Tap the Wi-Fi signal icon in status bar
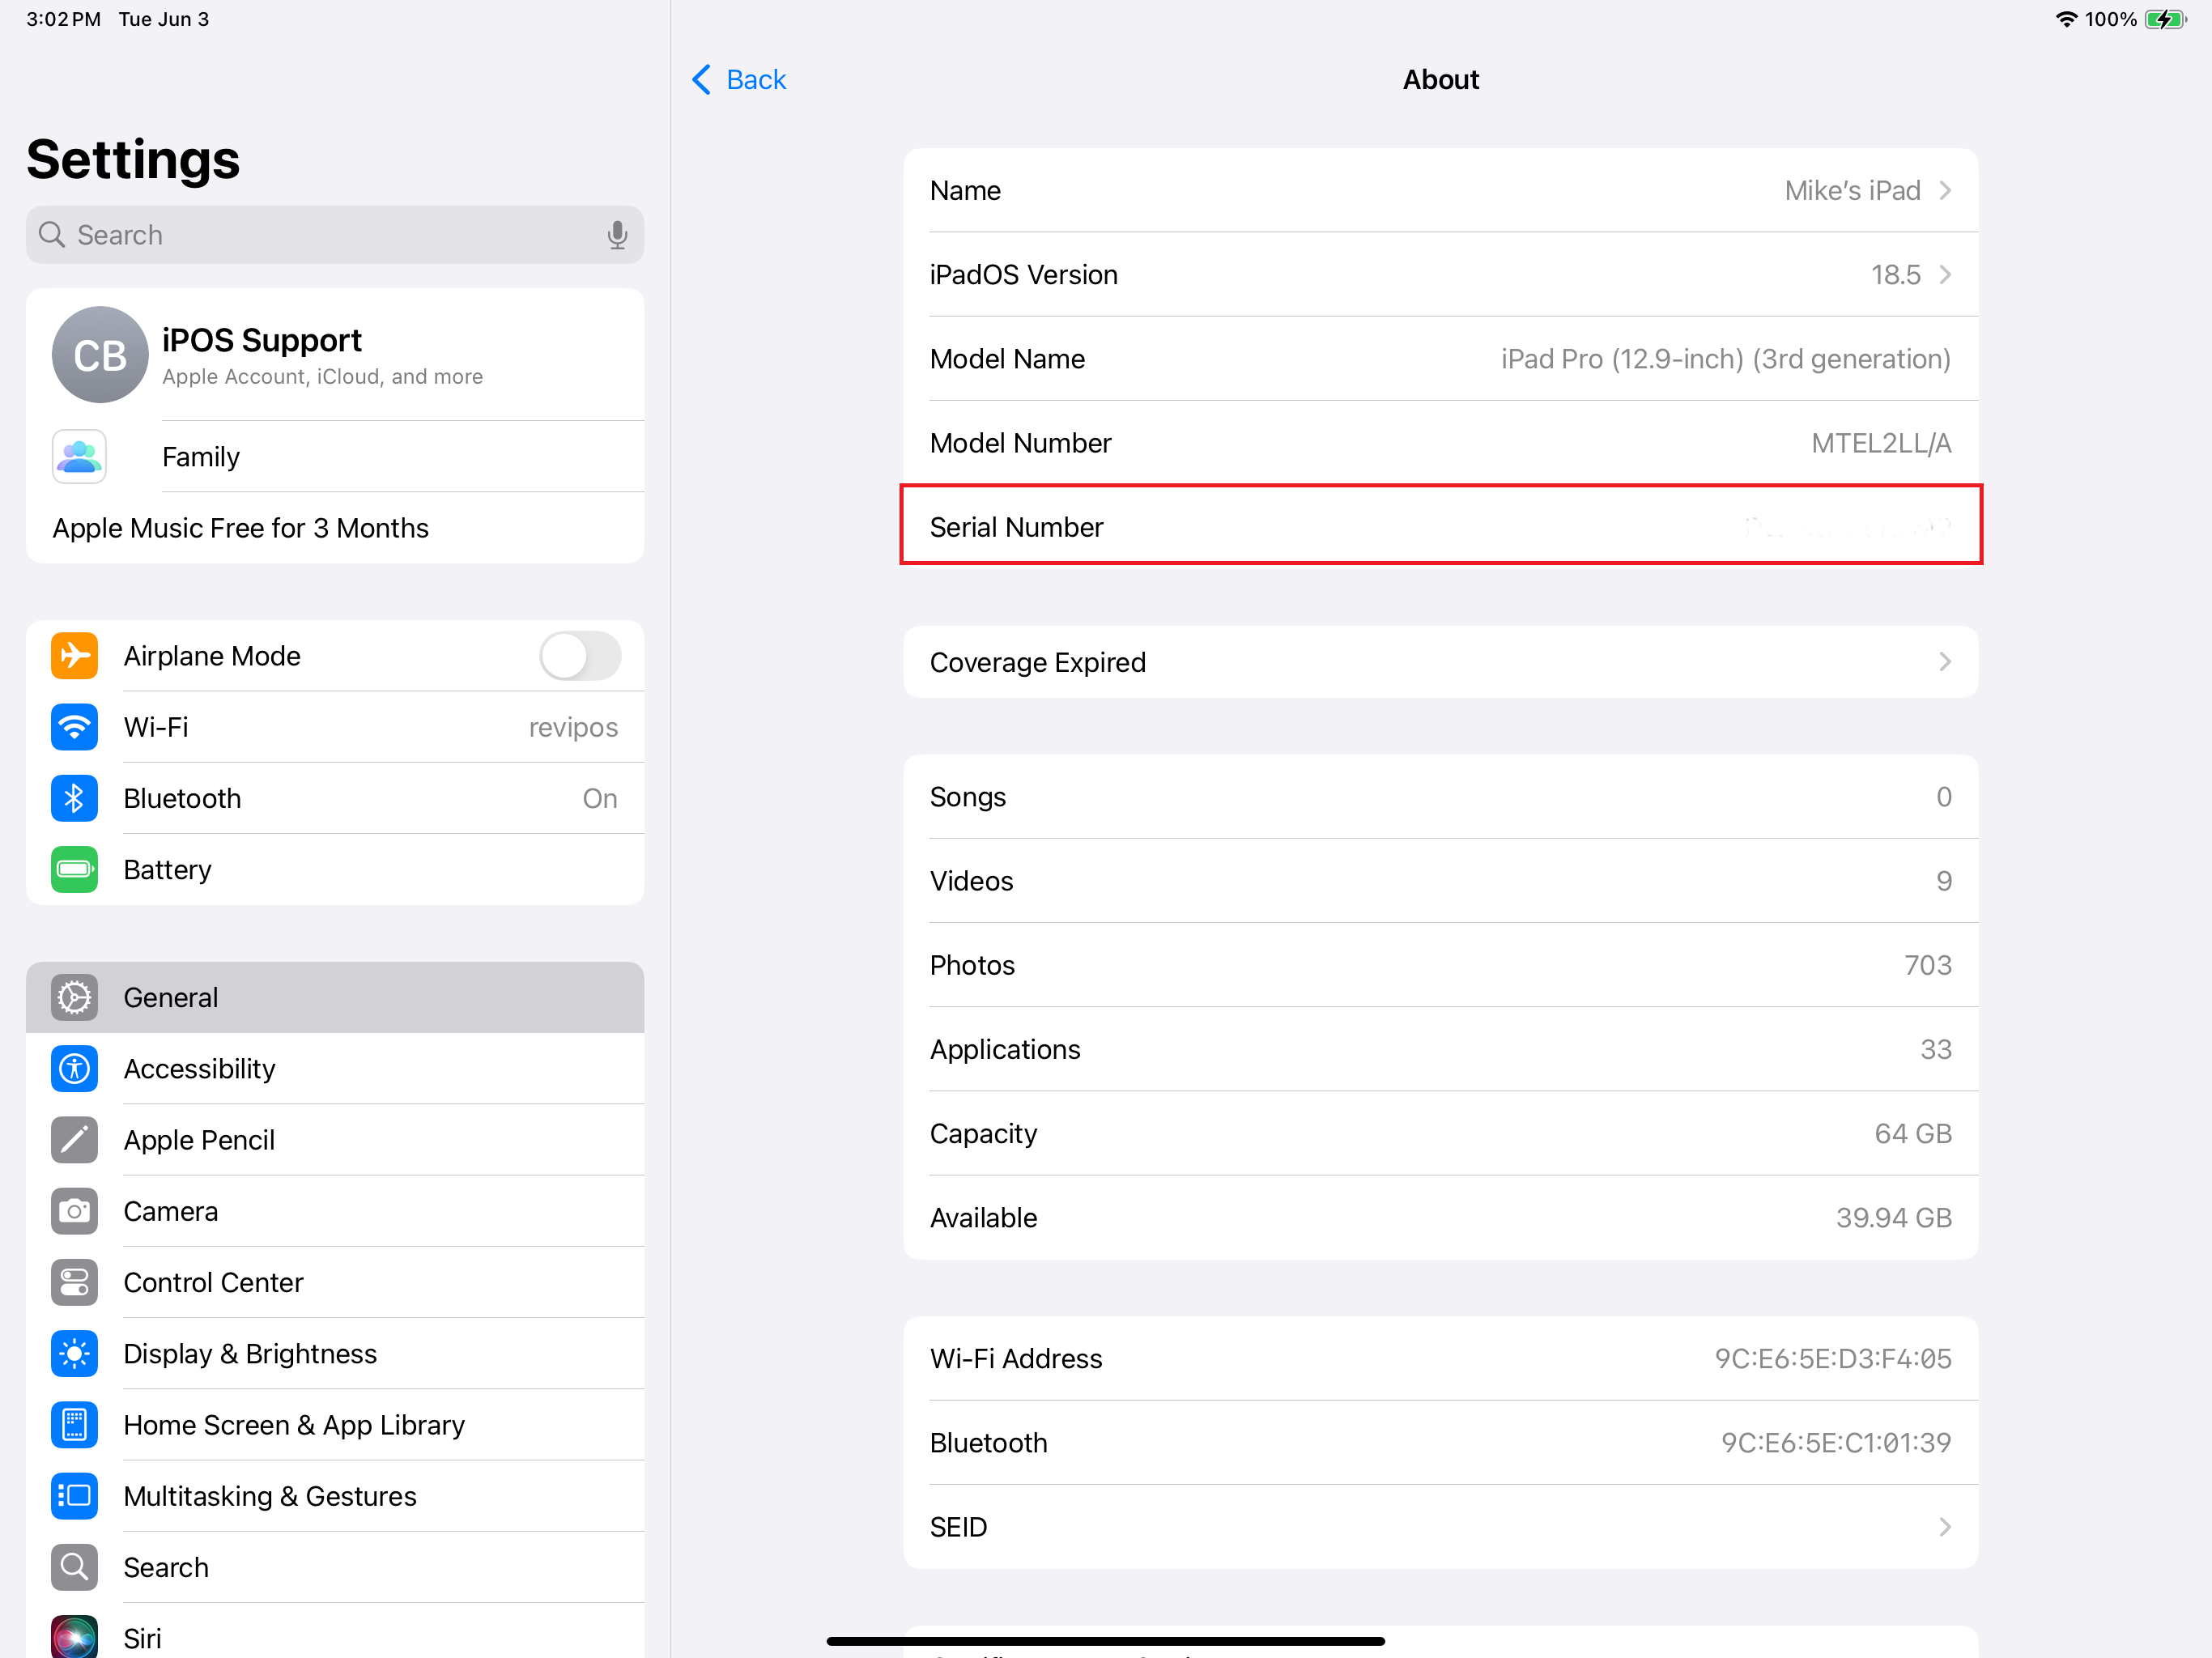 (x=2066, y=19)
